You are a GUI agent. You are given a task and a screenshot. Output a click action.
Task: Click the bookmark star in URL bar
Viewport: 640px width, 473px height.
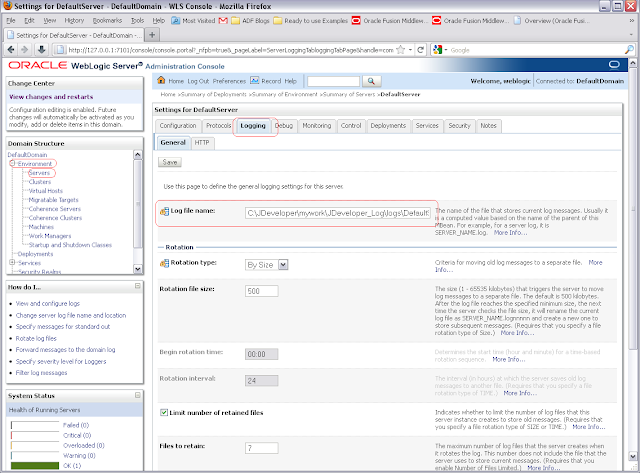401,50
